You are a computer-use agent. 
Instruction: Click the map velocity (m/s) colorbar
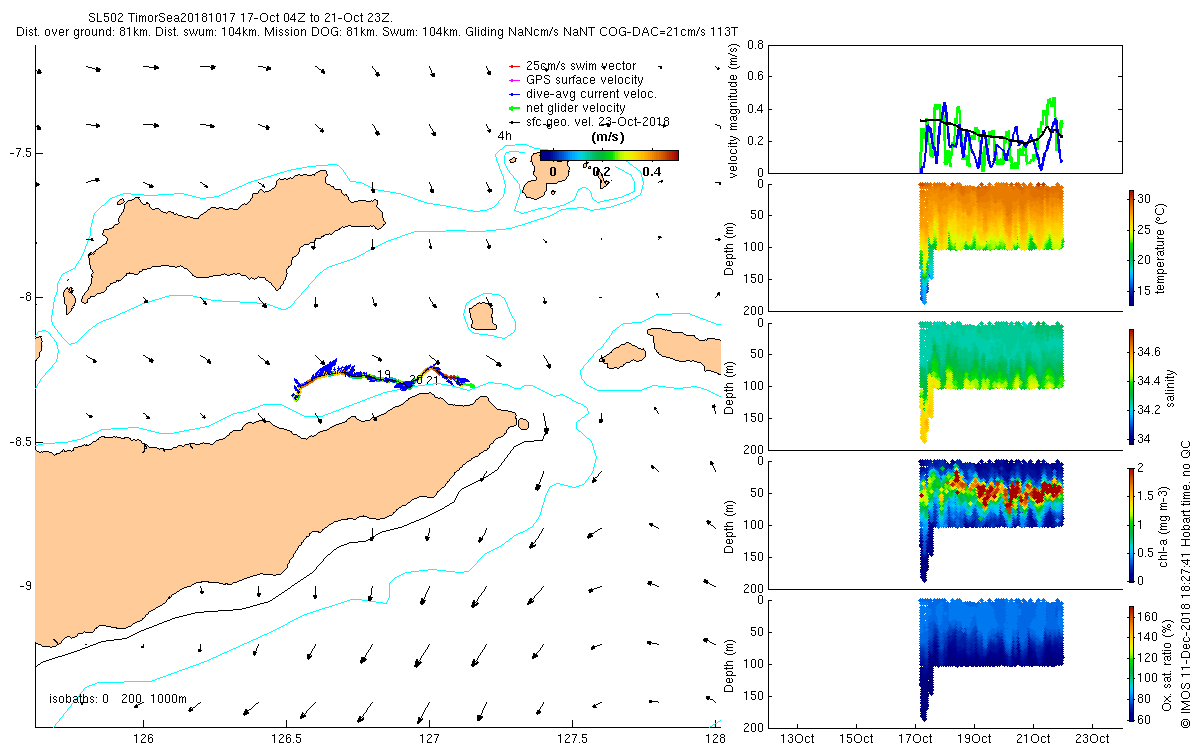pyautogui.click(x=609, y=155)
